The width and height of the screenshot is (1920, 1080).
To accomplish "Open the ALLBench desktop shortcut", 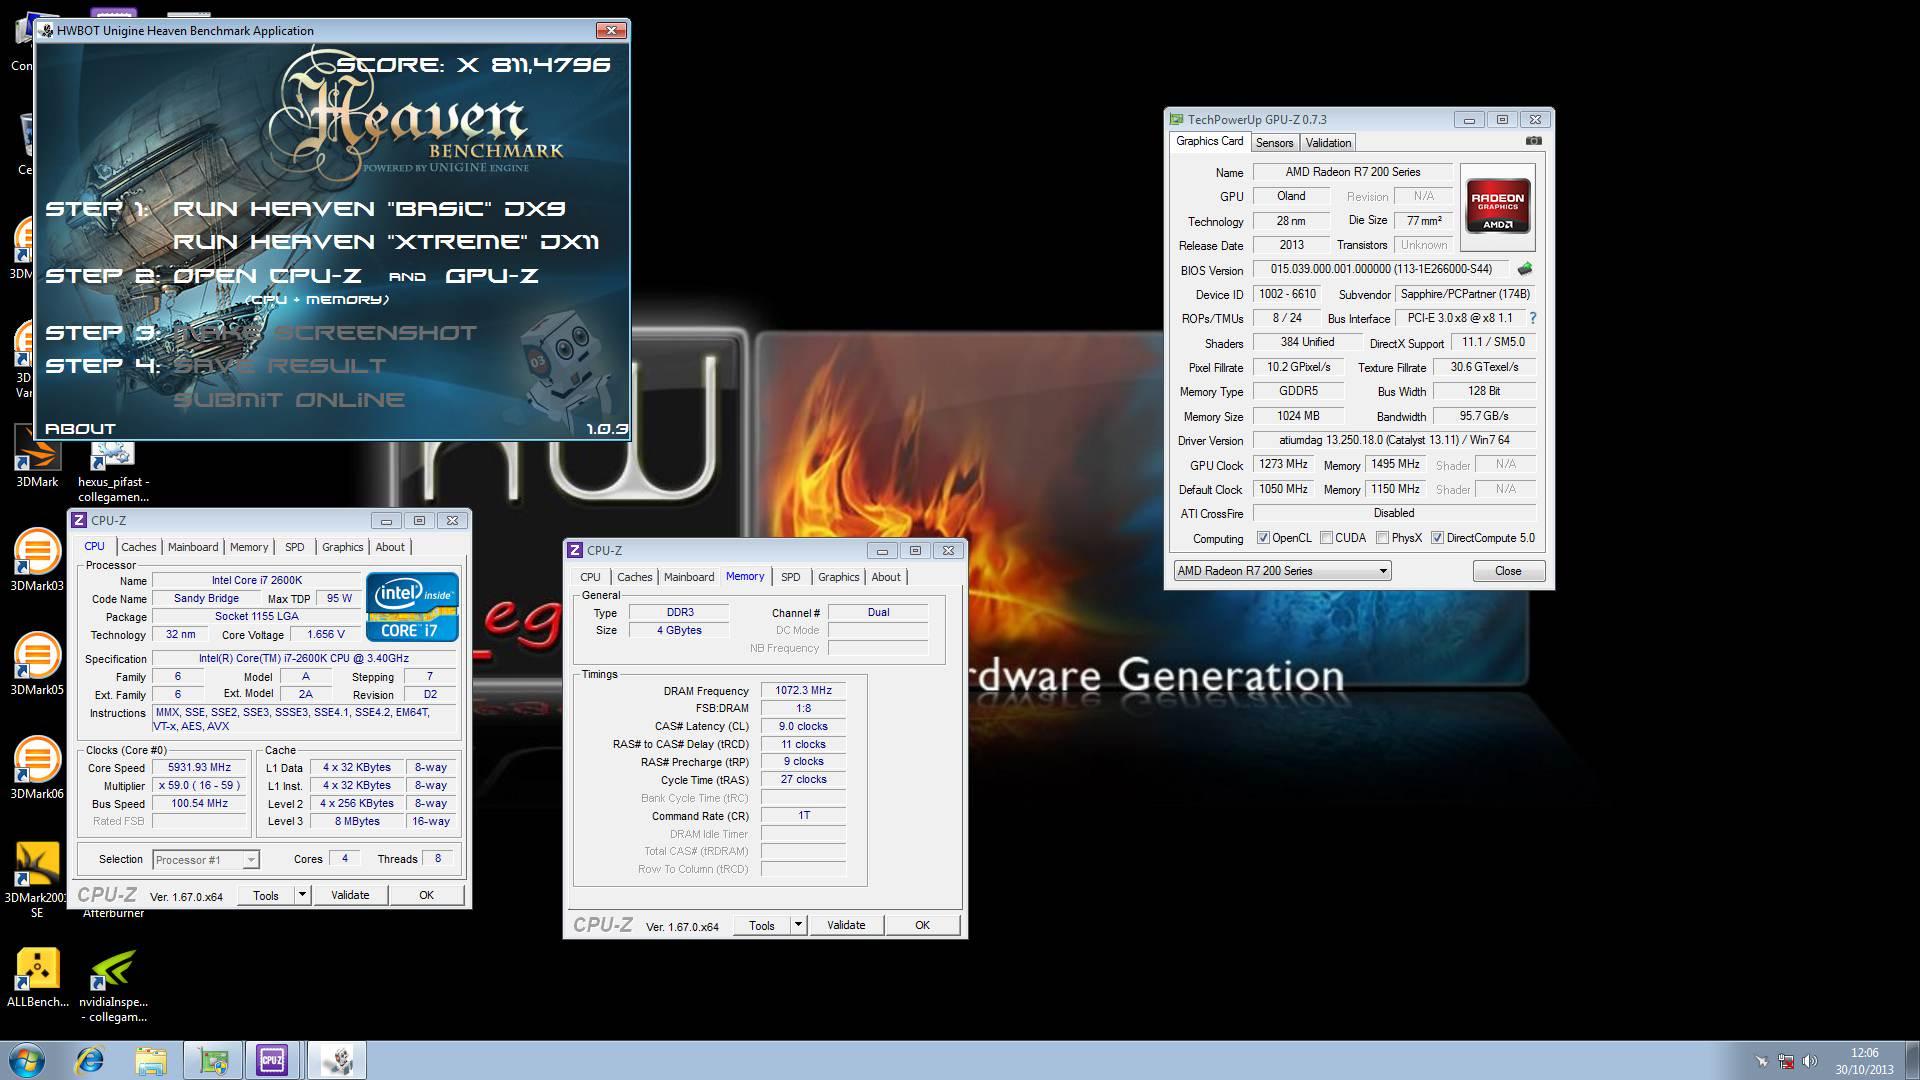I will [x=38, y=977].
